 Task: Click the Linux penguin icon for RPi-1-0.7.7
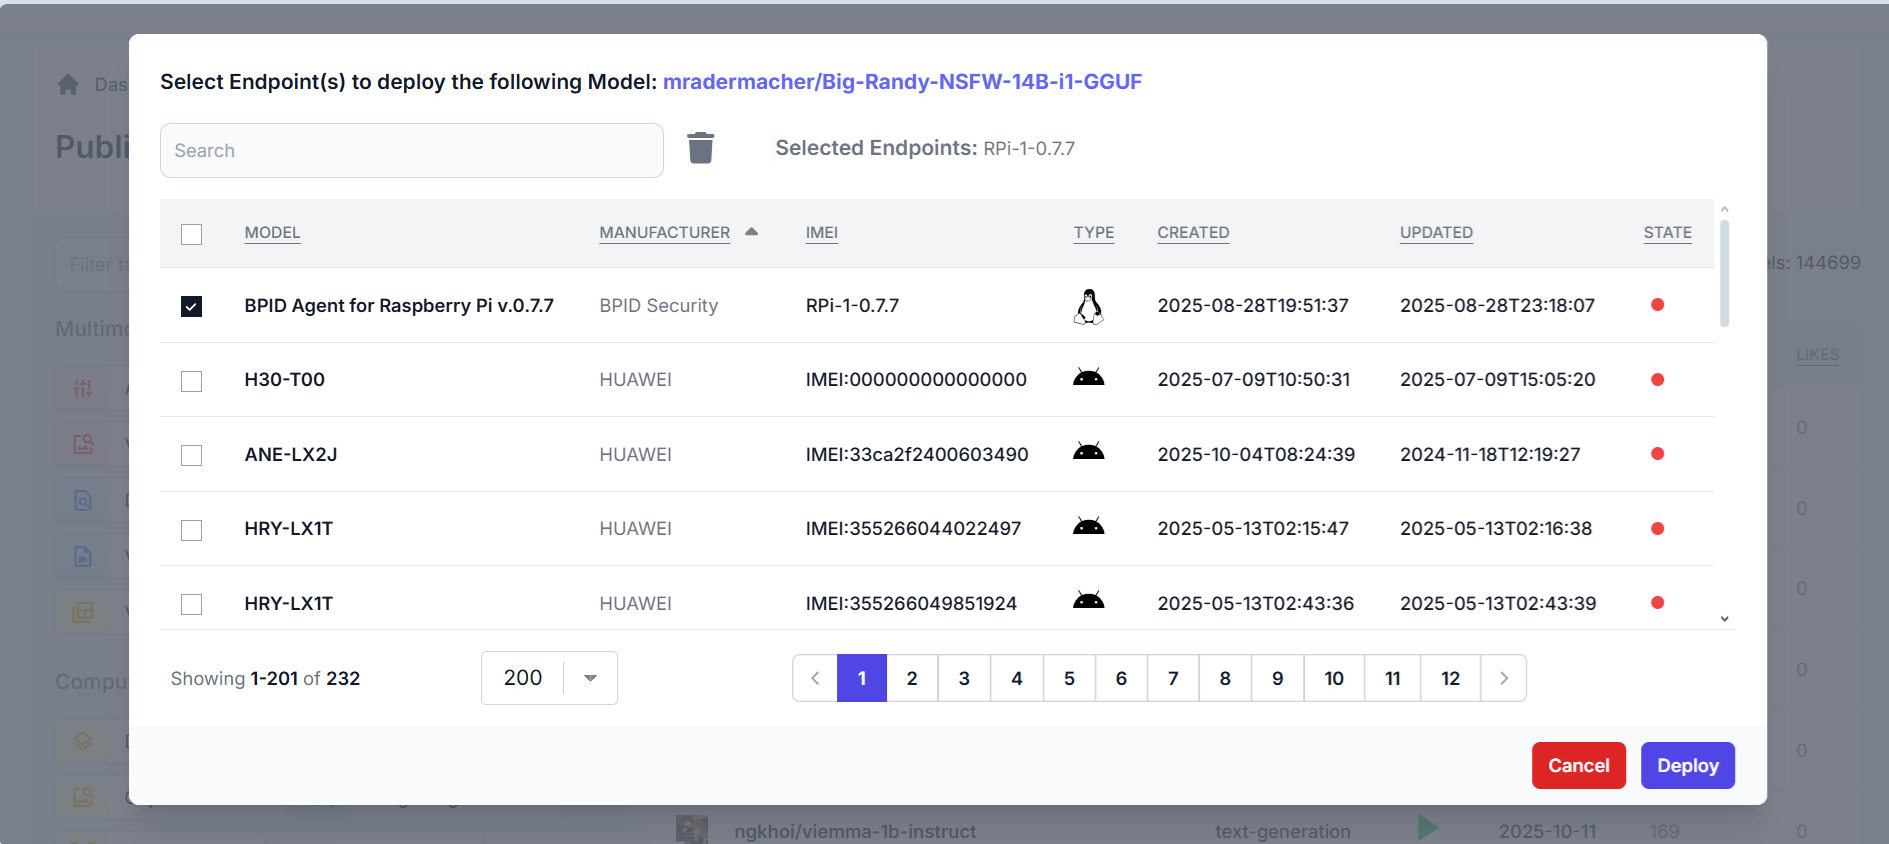[1088, 306]
